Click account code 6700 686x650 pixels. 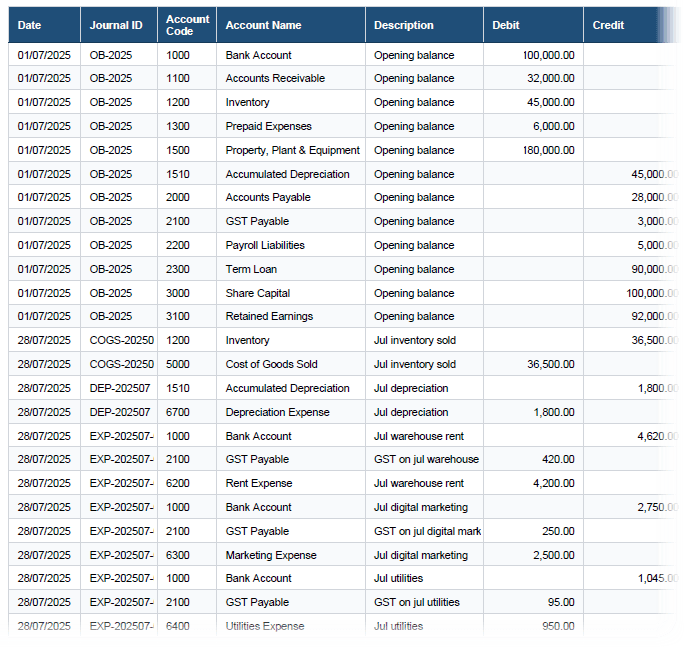178,412
